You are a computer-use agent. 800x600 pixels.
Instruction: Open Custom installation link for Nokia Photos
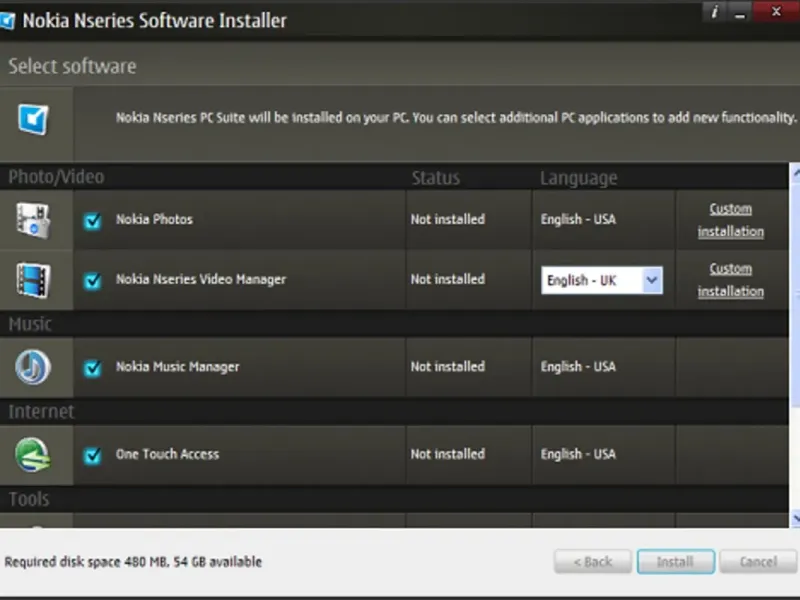(731, 220)
